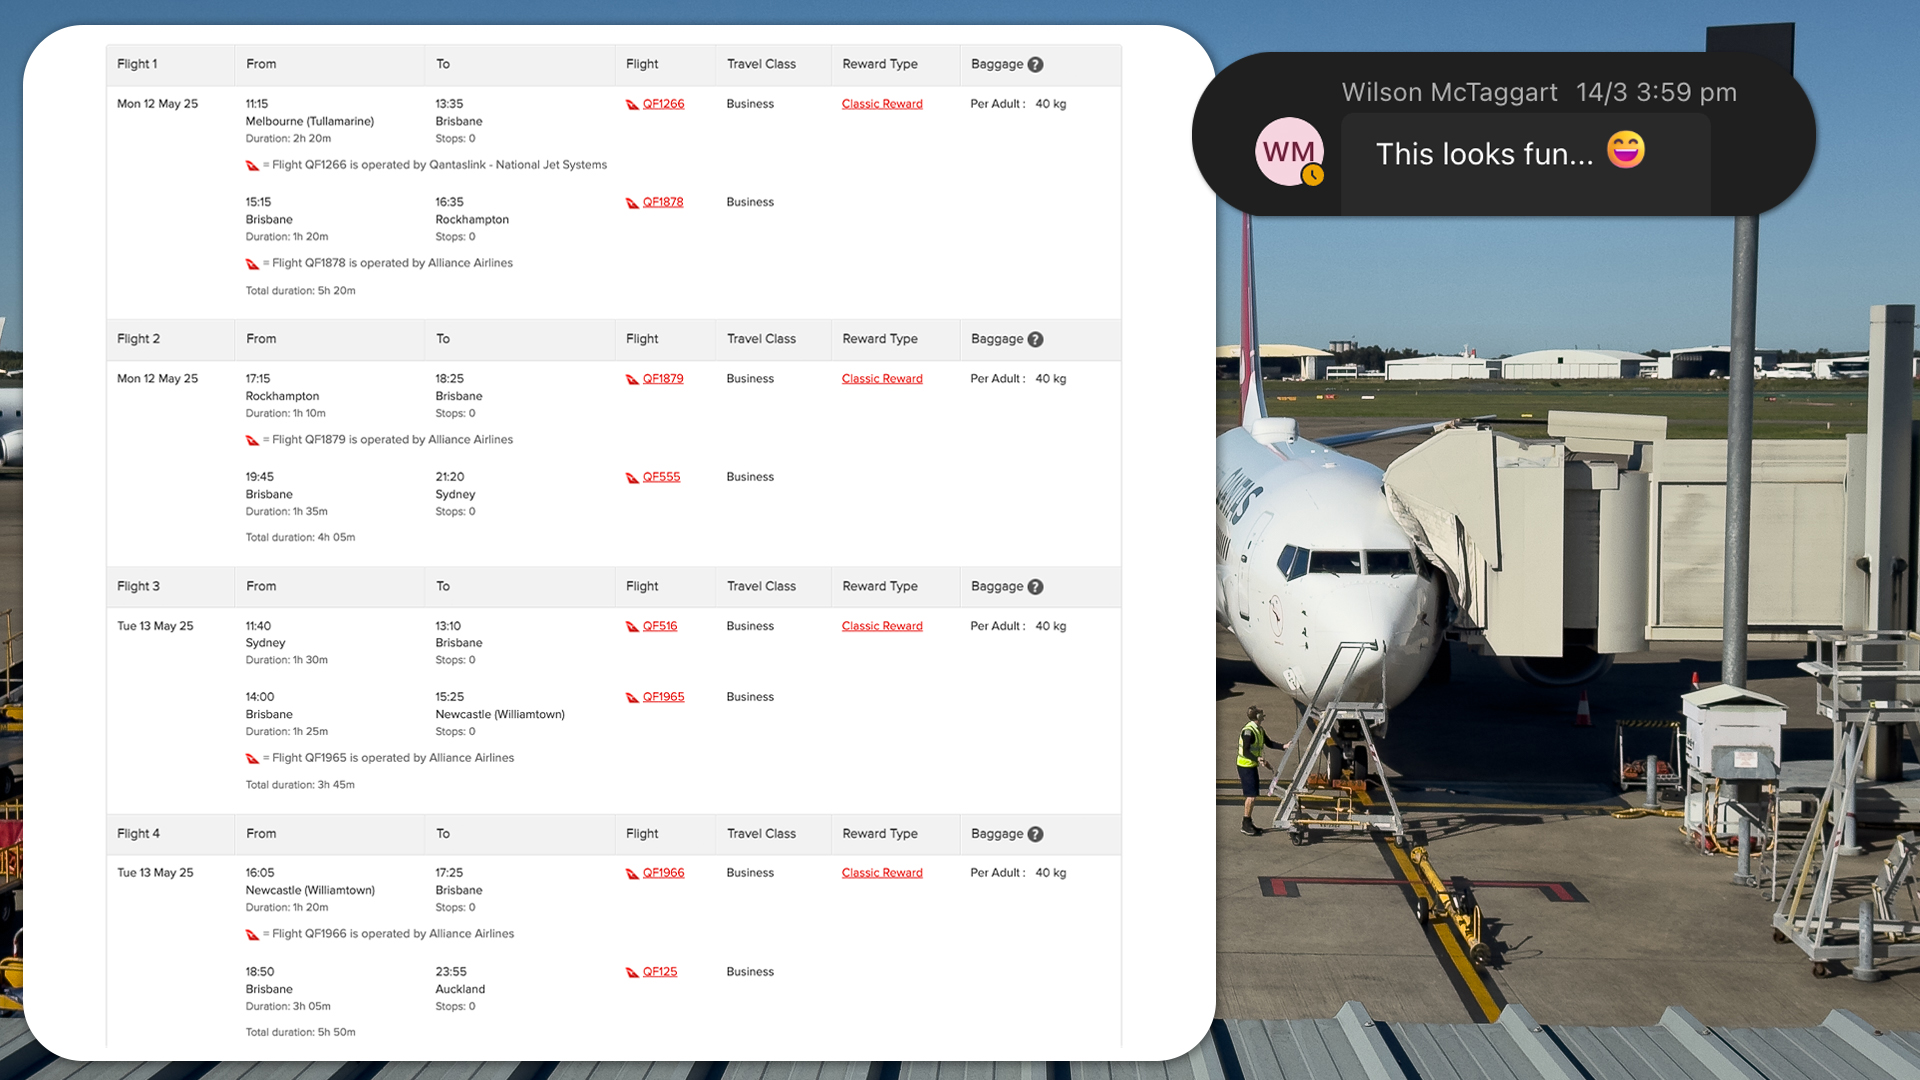Click 'Newcastle (Williamtown)' arrival in Flight 3

coord(500,715)
